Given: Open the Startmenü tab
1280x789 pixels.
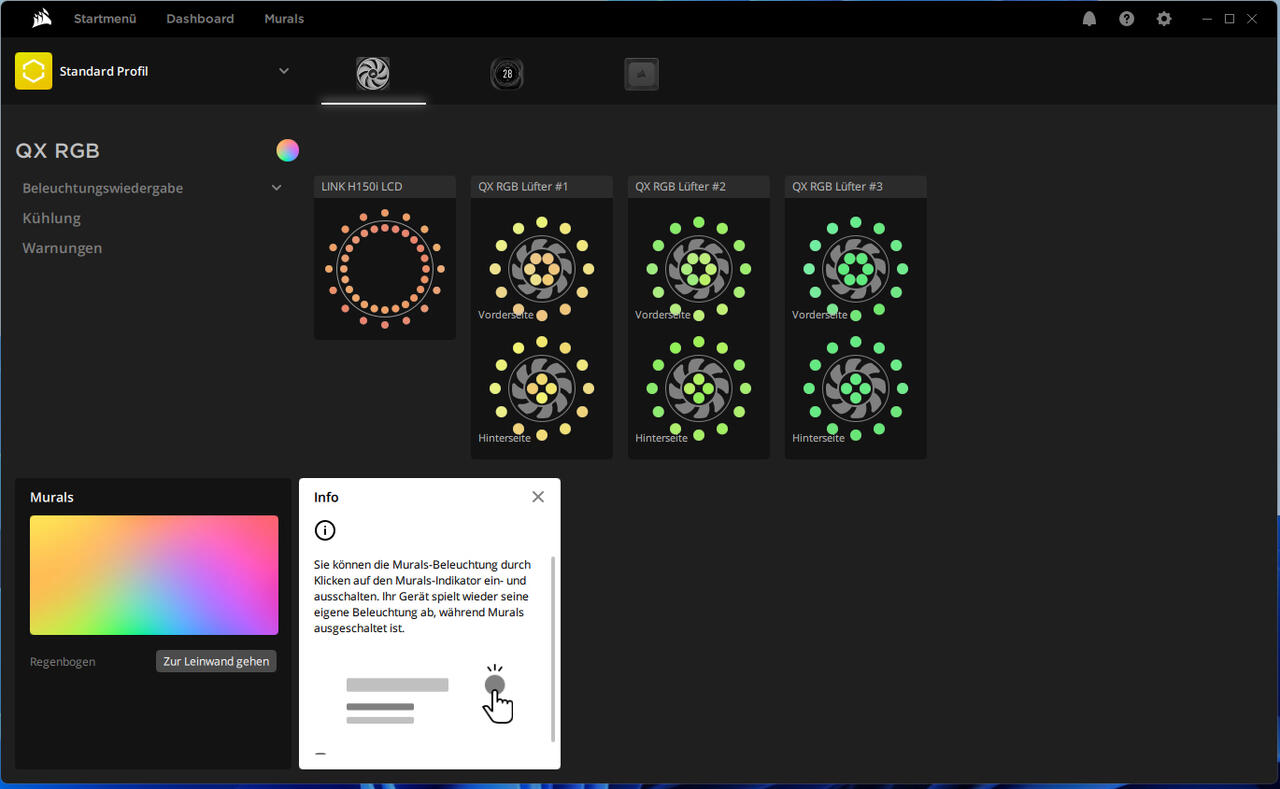Looking at the screenshot, I should click(105, 19).
